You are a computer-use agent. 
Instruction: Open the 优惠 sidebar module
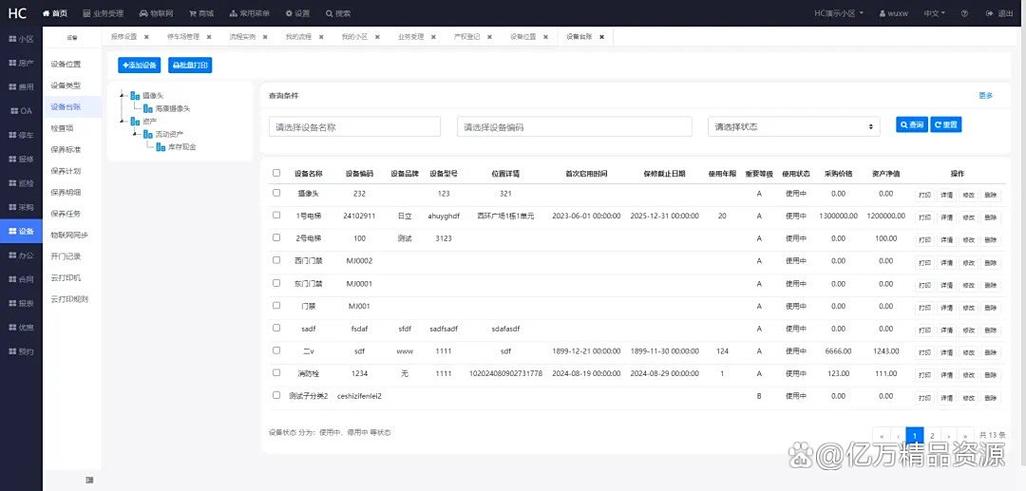(x=21, y=327)
